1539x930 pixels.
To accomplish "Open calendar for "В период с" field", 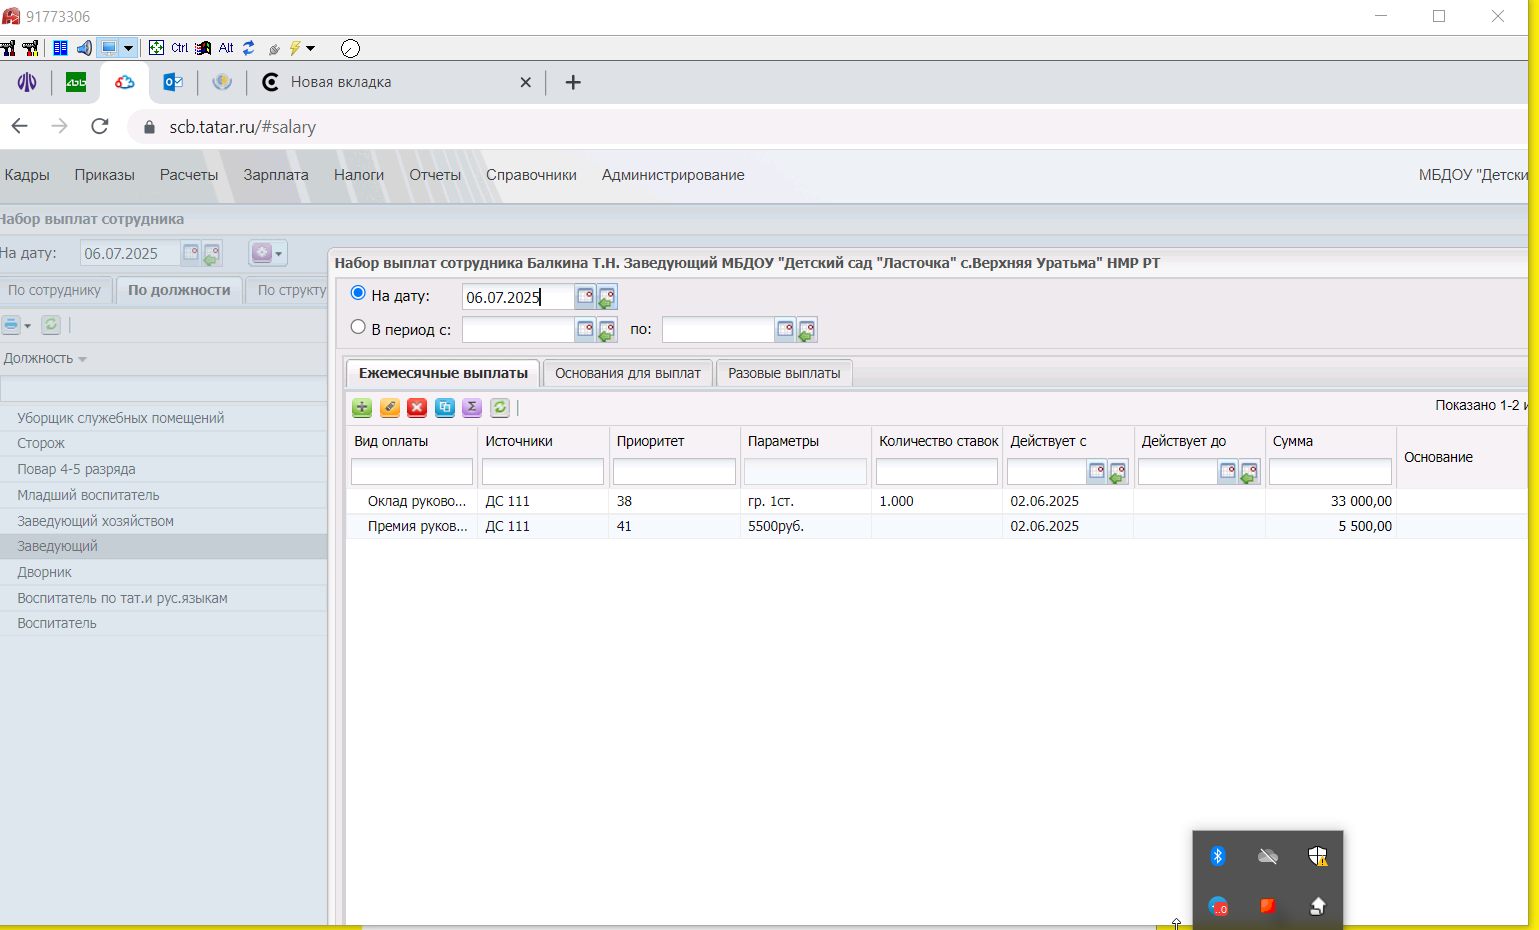I will click(x=585, y=329).
